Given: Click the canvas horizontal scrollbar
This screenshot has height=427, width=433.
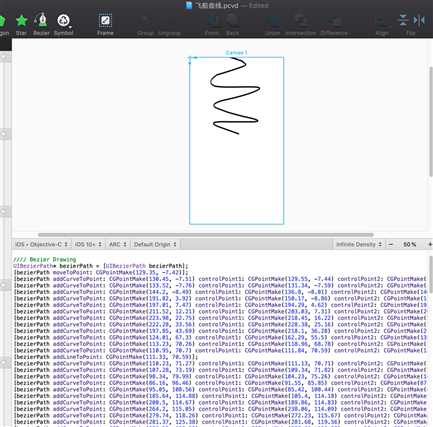Looking at the screenshot, I should (x=206, y=235).
